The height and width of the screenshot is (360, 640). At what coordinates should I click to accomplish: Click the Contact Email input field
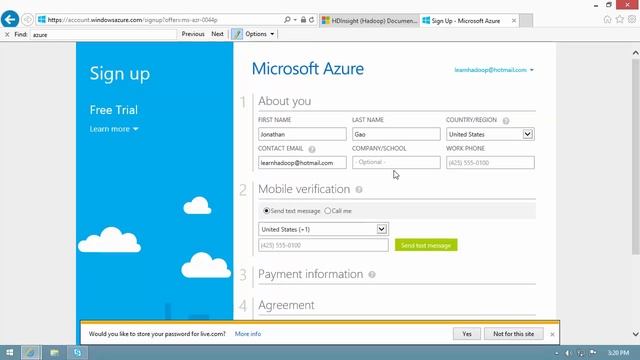pyautogui.click(x=302, y=162)
